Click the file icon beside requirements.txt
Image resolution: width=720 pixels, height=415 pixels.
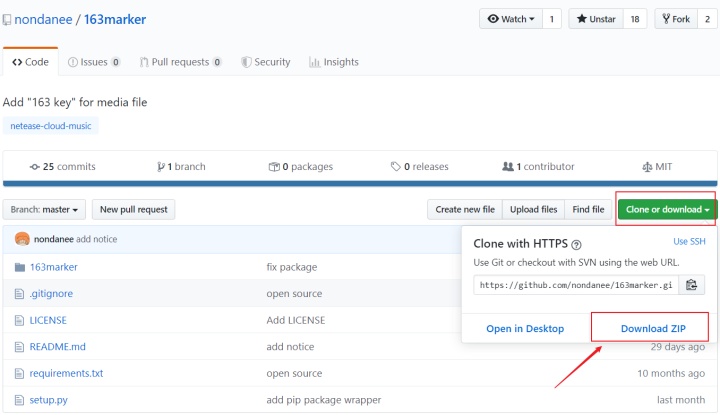pos(19,374)
